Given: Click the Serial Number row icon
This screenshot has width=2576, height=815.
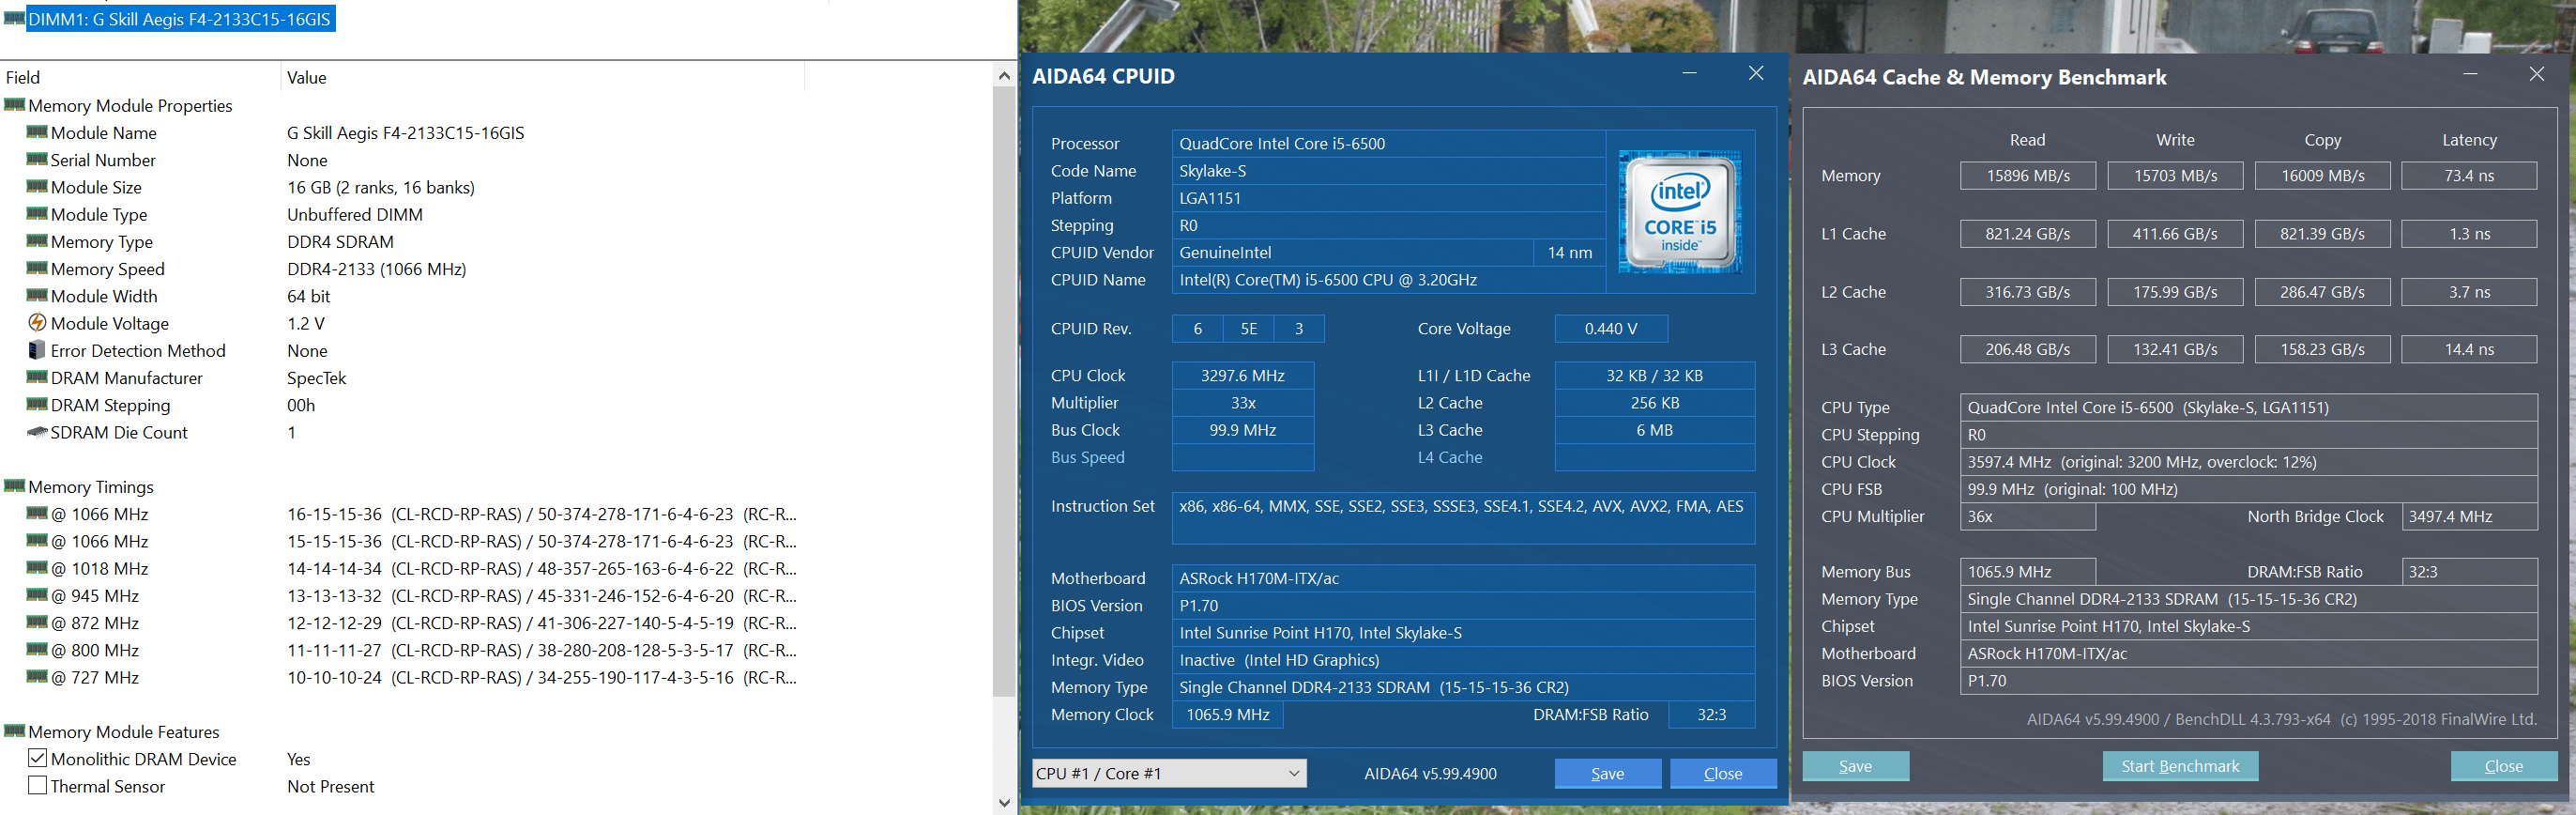Looking at the screenshot, I should tap(37, 159).
